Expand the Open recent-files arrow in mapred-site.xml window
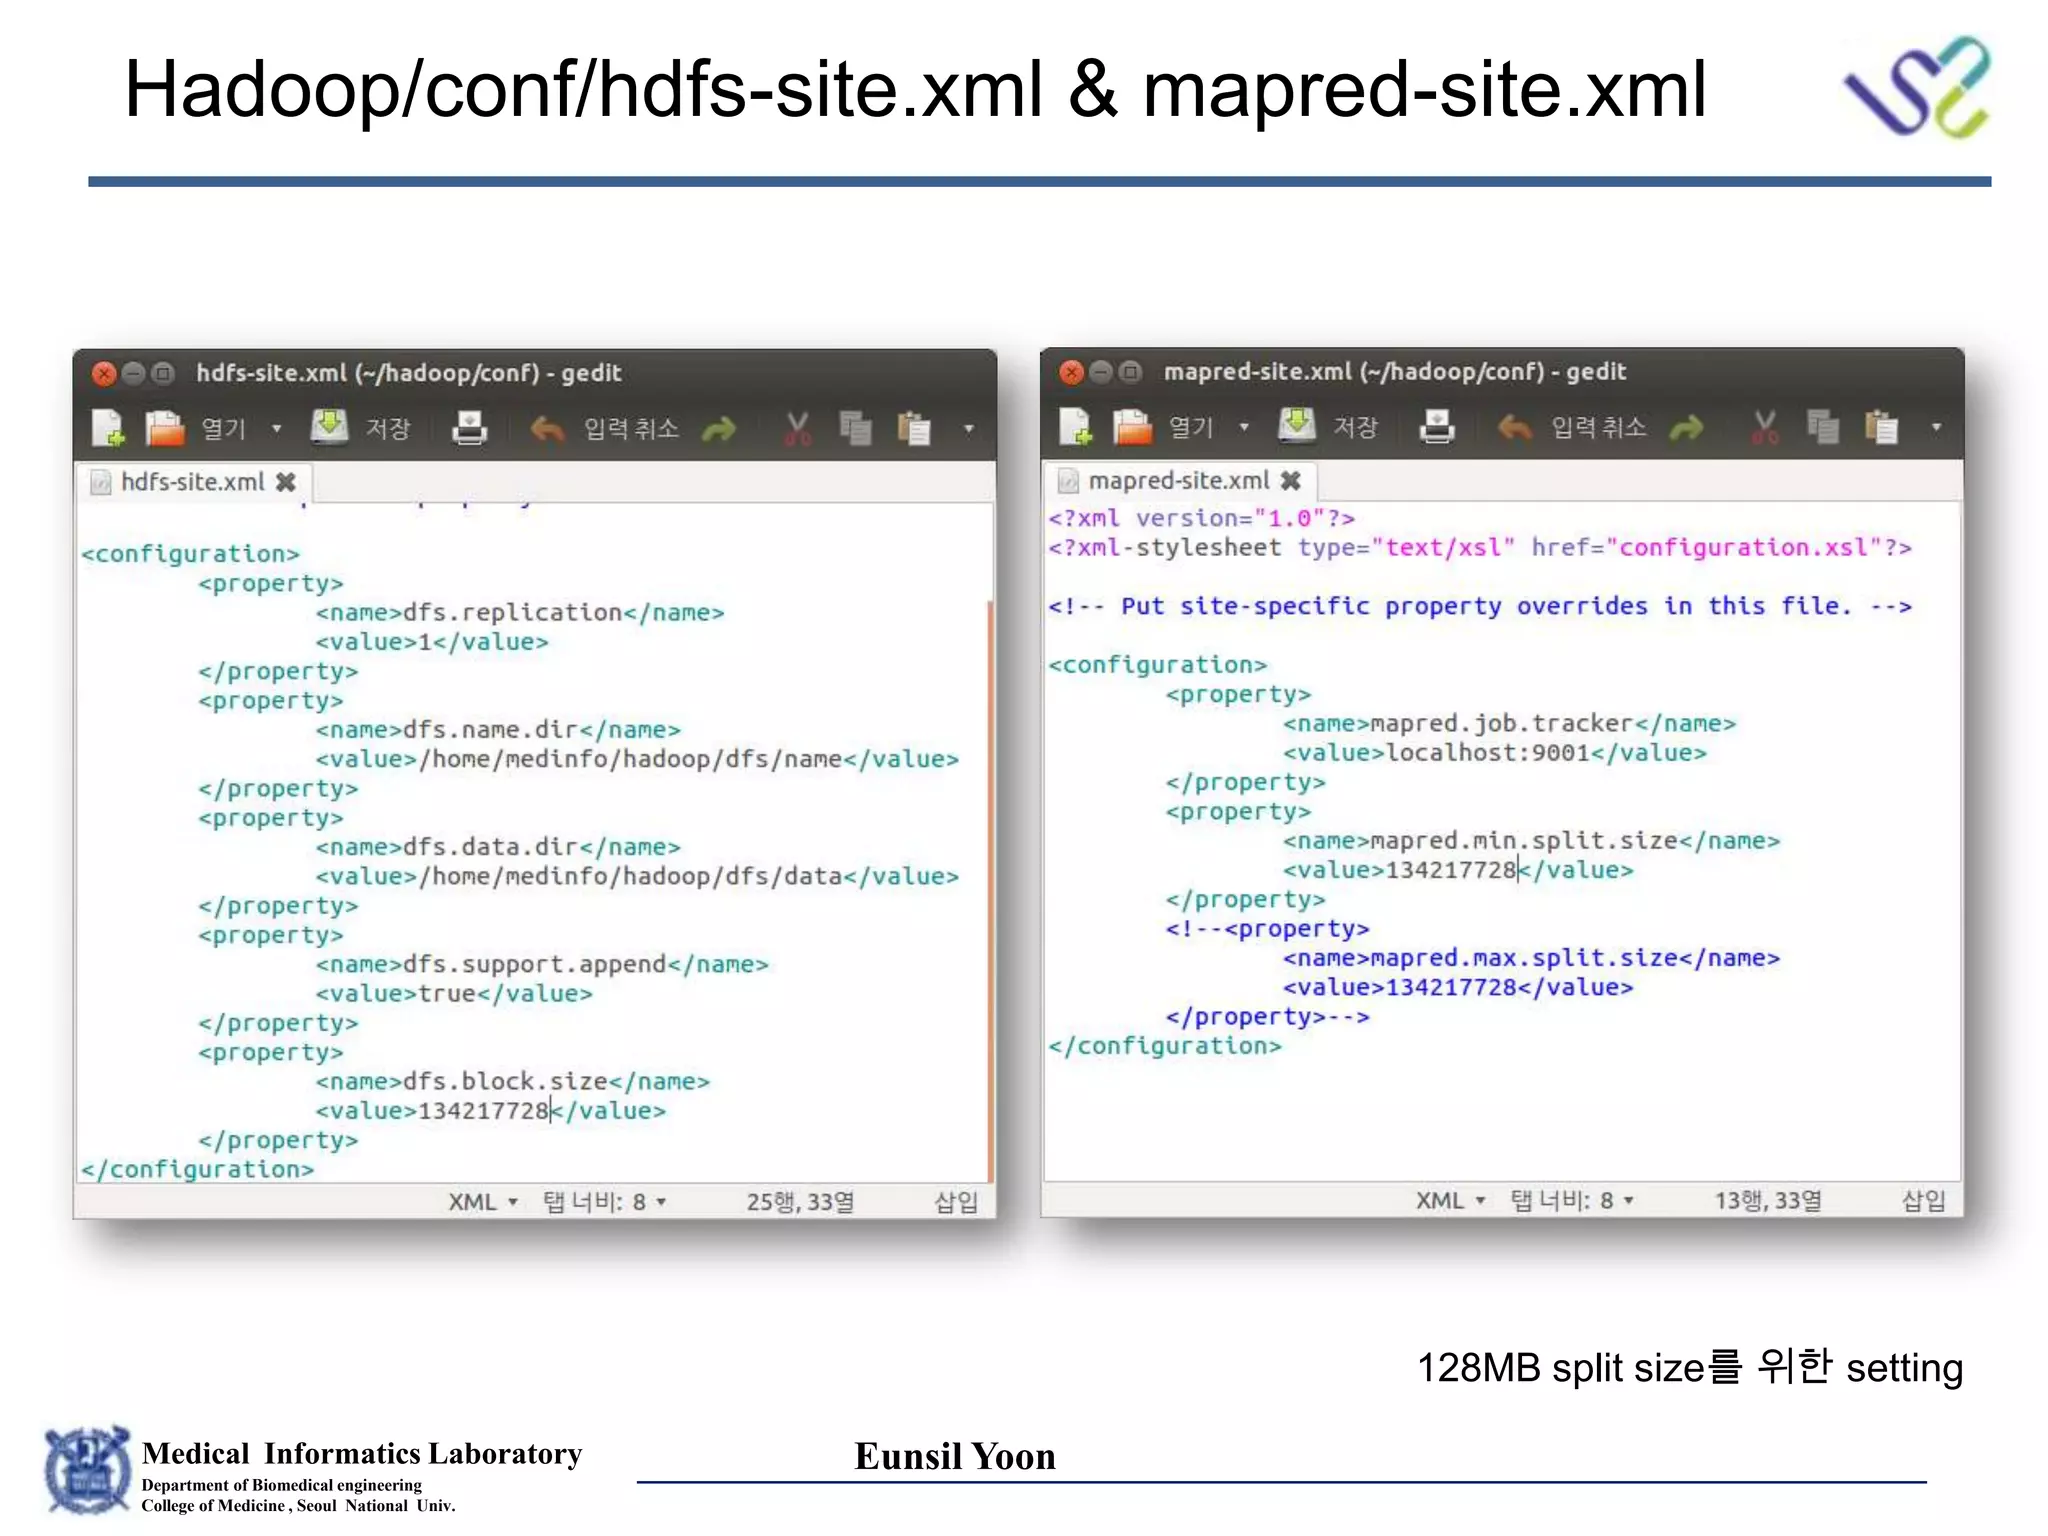The width and height of the screenshot is (2048, 1536). [x=1244, y=427]
